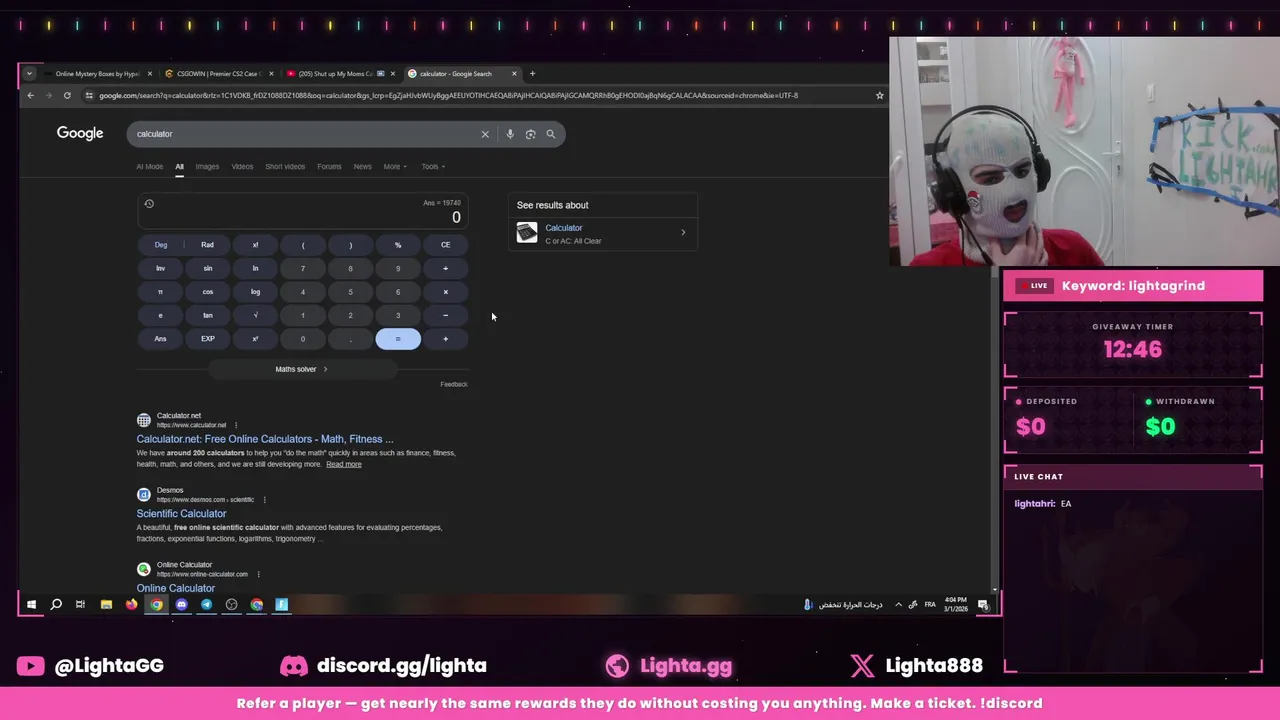The image size is (1280, 720).
Task: Clear the Google search box with X icon
Action: [x=485, y=134]
